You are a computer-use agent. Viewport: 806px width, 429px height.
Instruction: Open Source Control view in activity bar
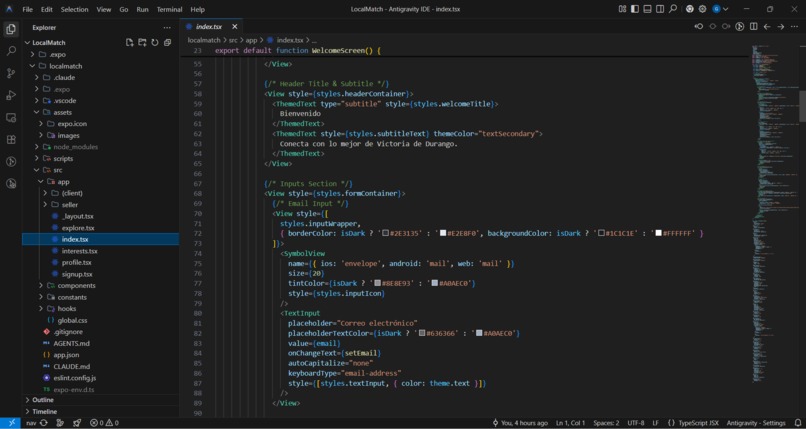click(11, 73)
